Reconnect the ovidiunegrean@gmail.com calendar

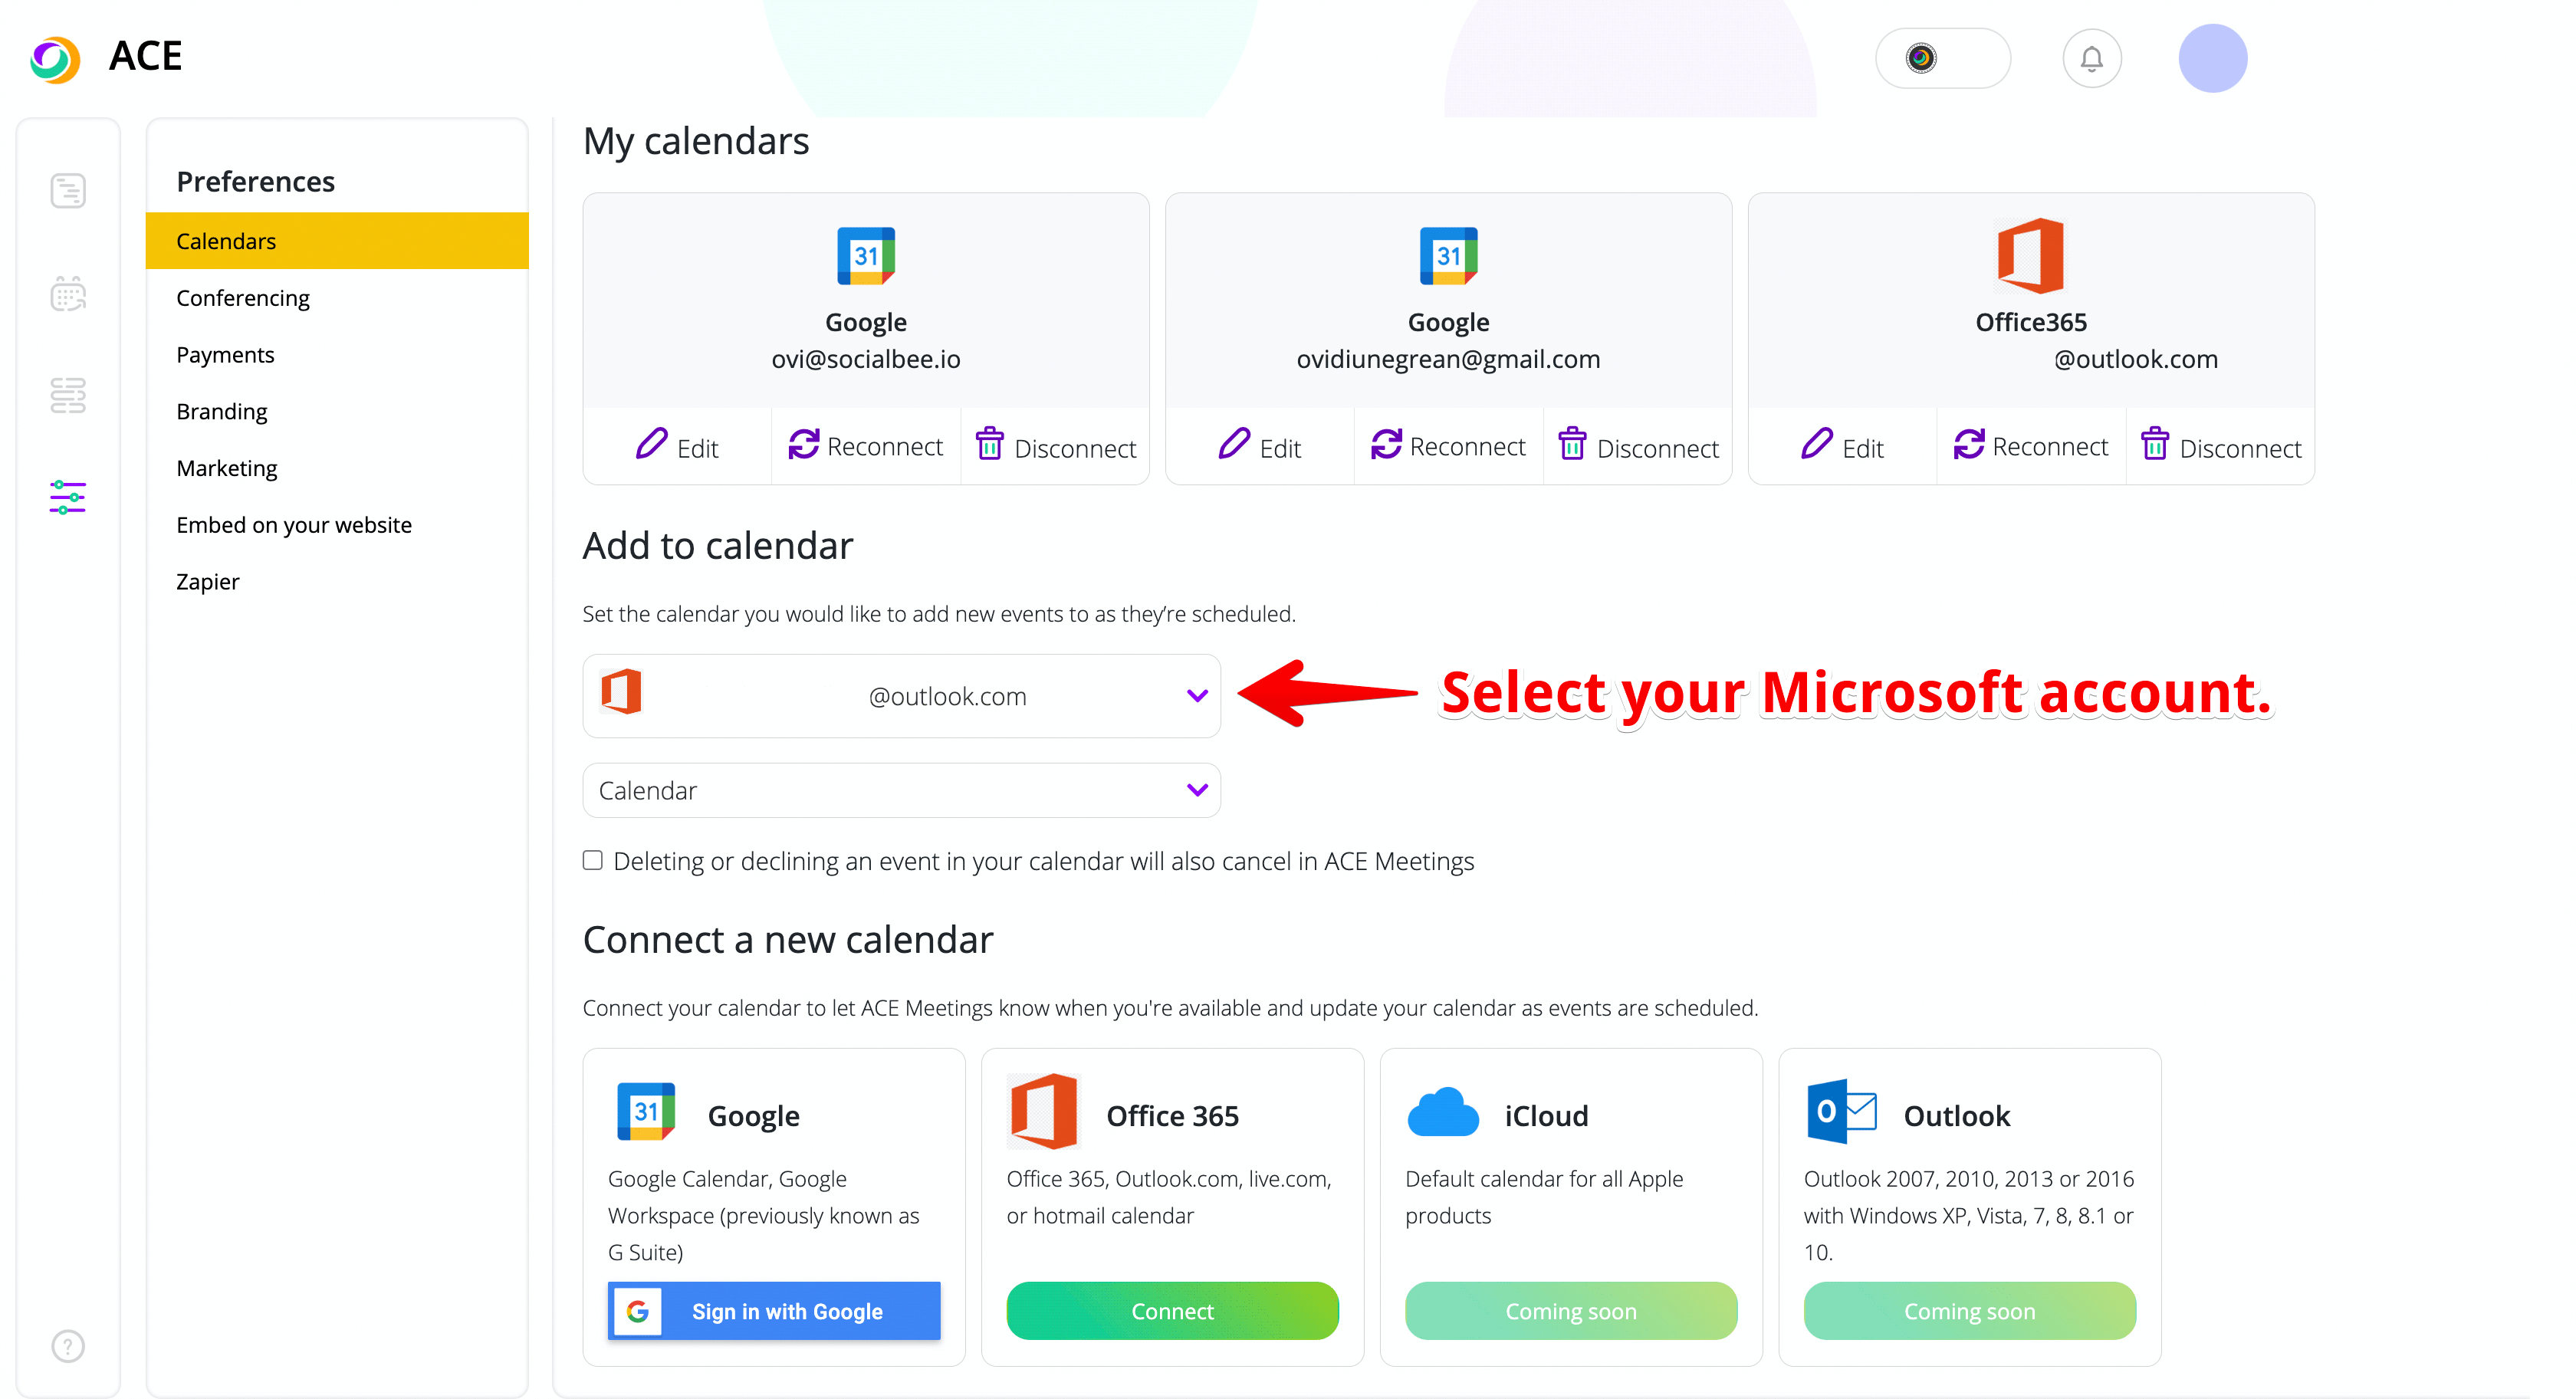coord(1448,446)
